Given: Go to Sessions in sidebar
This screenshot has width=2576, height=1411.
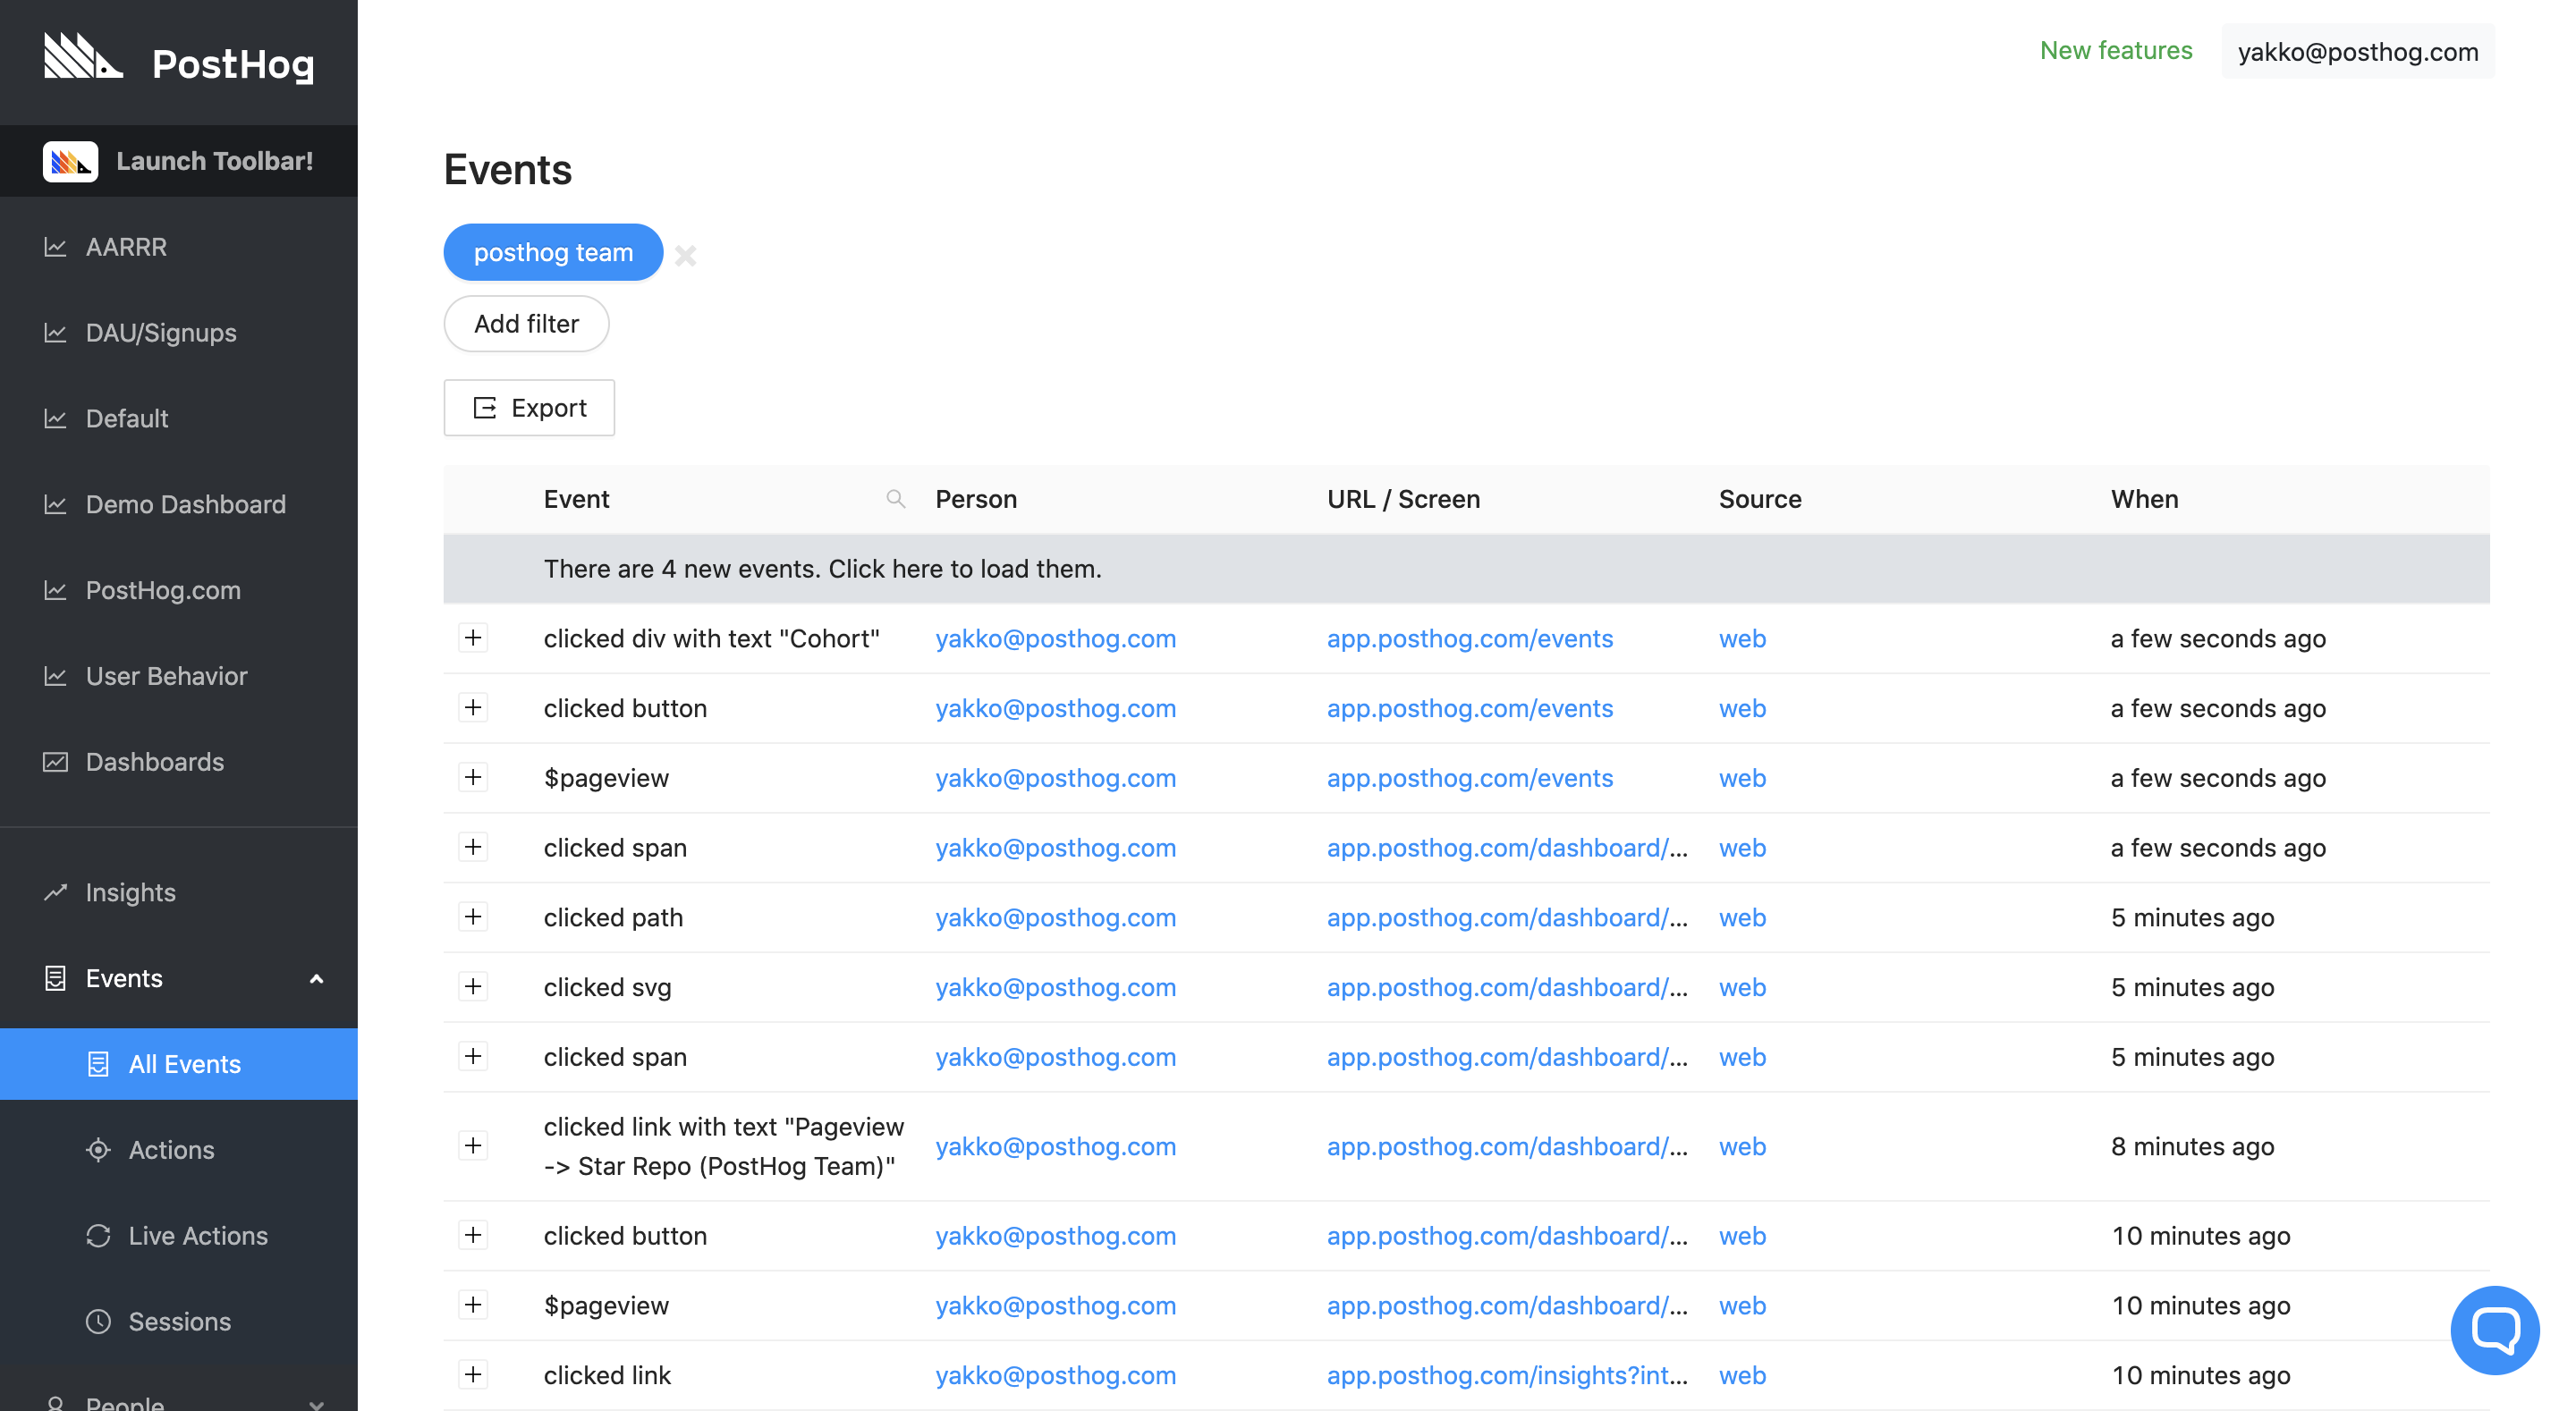Looking at the screenshot, I should [x=179, y=1321].
